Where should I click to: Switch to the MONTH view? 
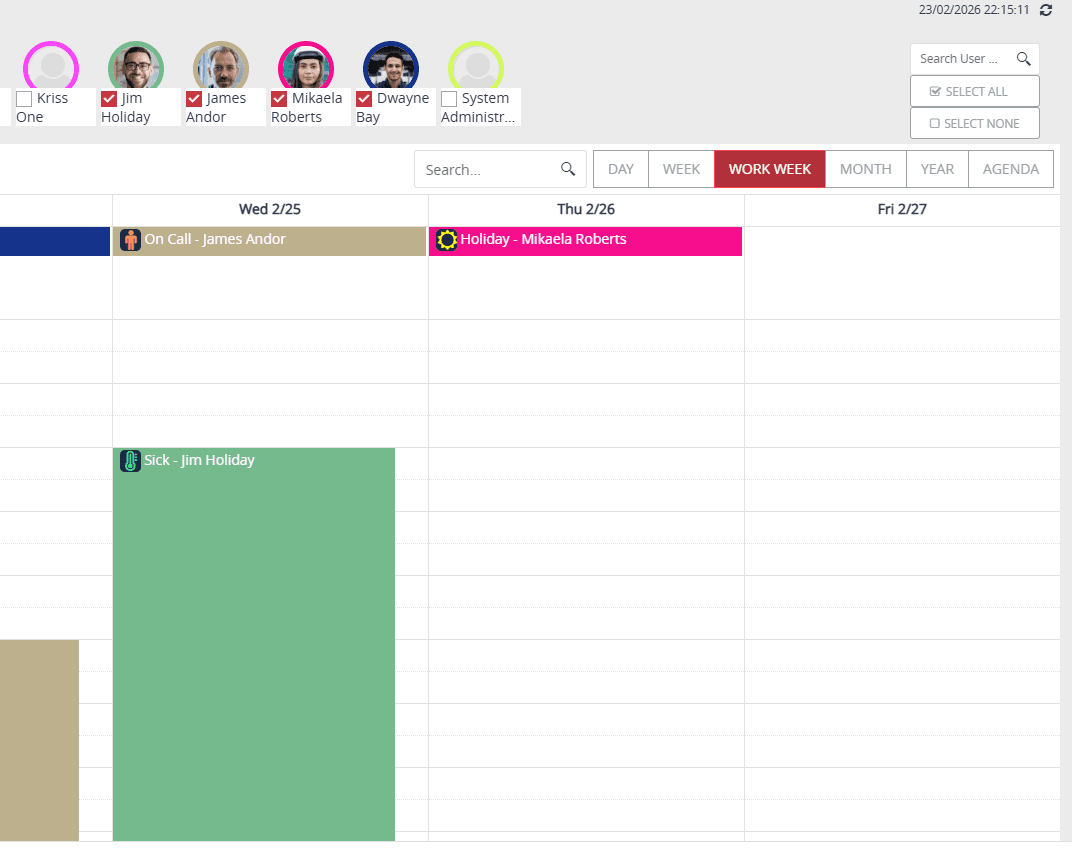pyautogui.click(x=866, y=169)
